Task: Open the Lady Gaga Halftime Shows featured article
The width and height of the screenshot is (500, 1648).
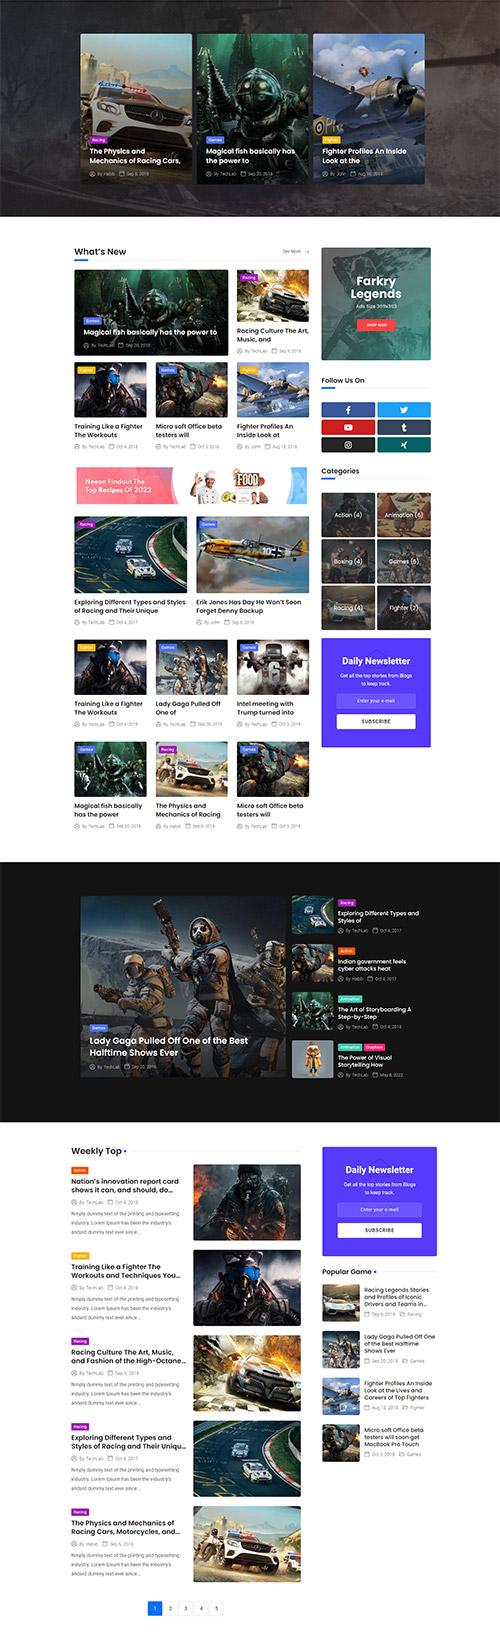Action: pos(169,1046)
